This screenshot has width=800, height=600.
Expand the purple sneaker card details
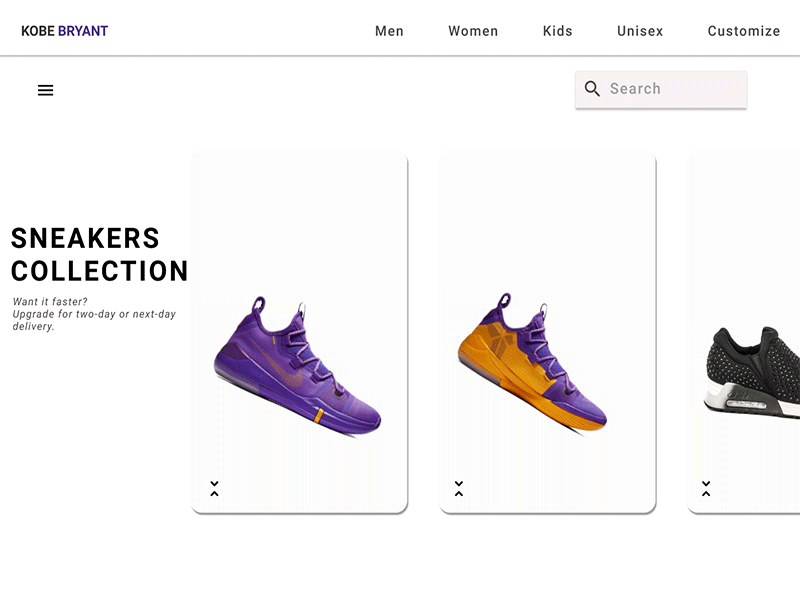(214, 489)
